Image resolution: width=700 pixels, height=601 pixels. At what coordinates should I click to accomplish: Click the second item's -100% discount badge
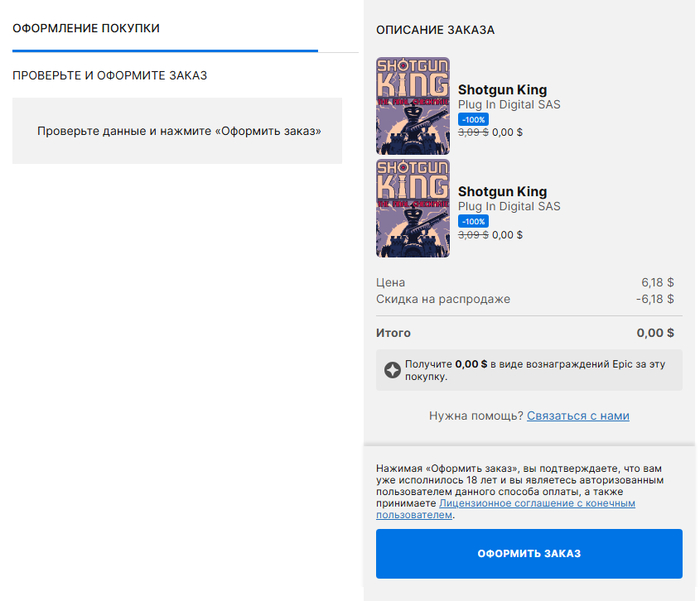[474, 221]
